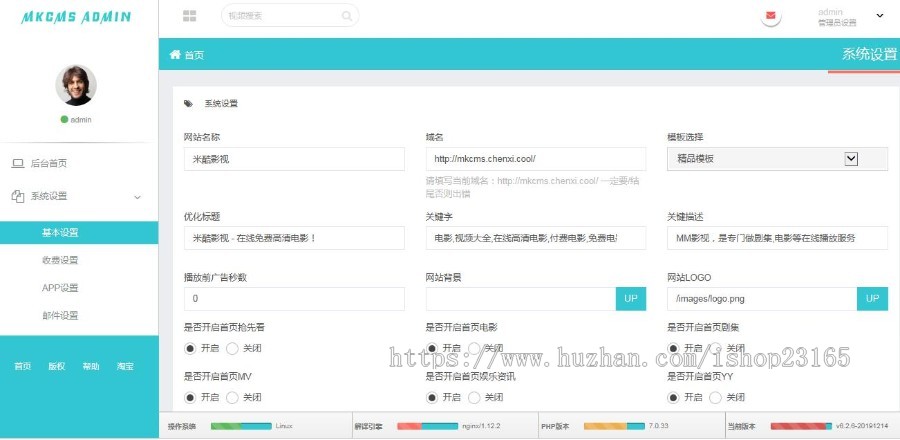The image size is (900, 440).
Task: Click the search magnifier icon
Action: pos(346,16)
